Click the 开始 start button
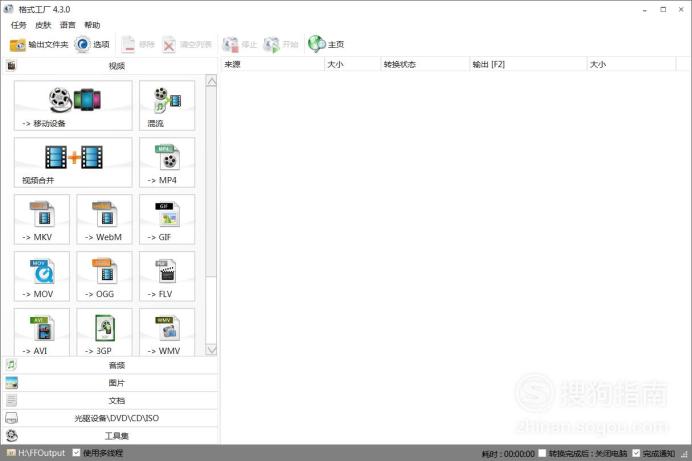Screen dimensions: 692x461 point(281,44)
